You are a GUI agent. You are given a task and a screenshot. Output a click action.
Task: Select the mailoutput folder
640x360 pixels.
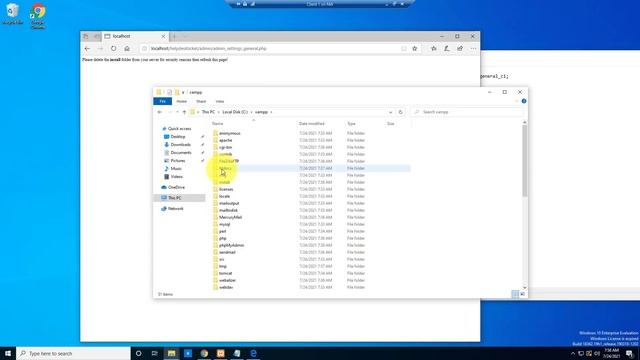click(229, 203)
